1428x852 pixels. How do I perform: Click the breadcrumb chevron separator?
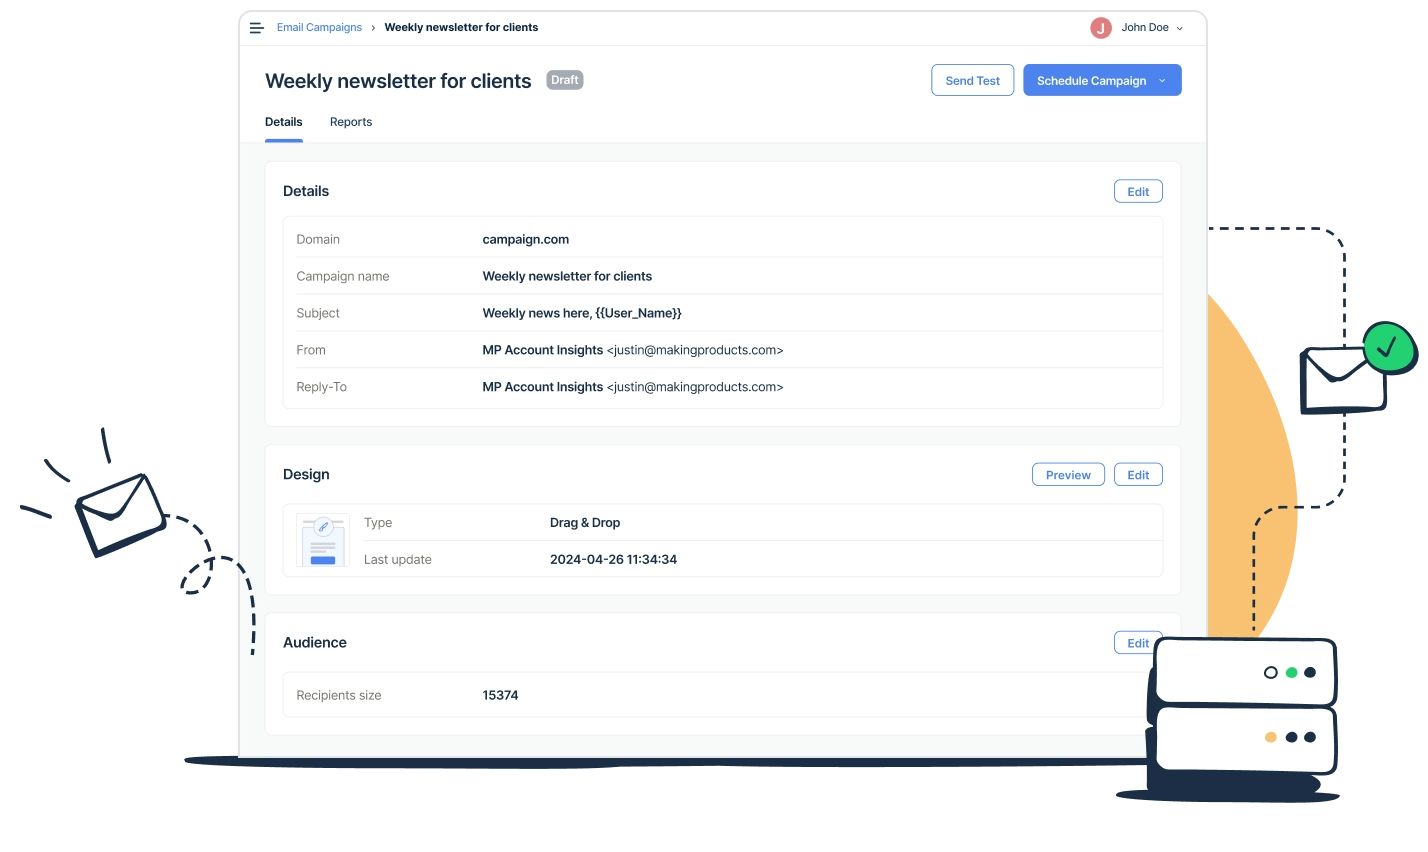[373, 28]
